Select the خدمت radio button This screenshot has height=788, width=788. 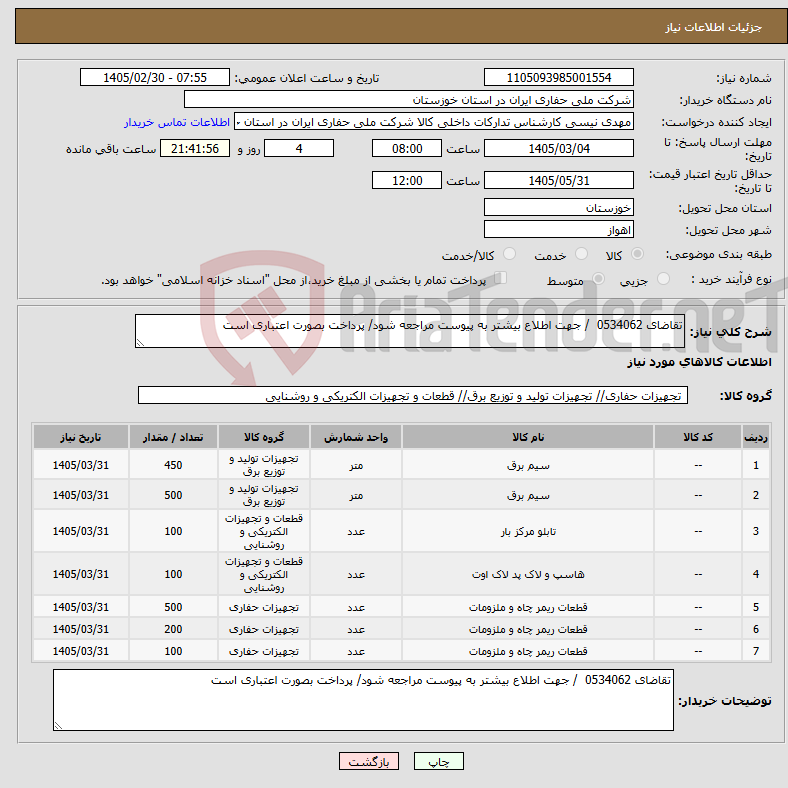(581, 254)
